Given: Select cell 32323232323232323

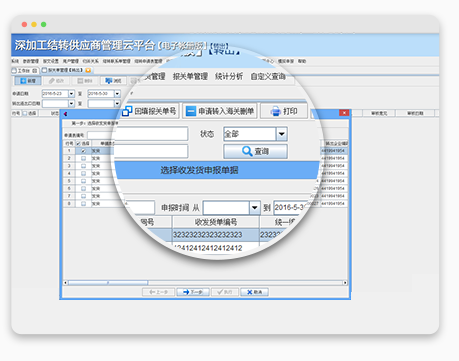Looking at the screenshot, I should point(215,235).
